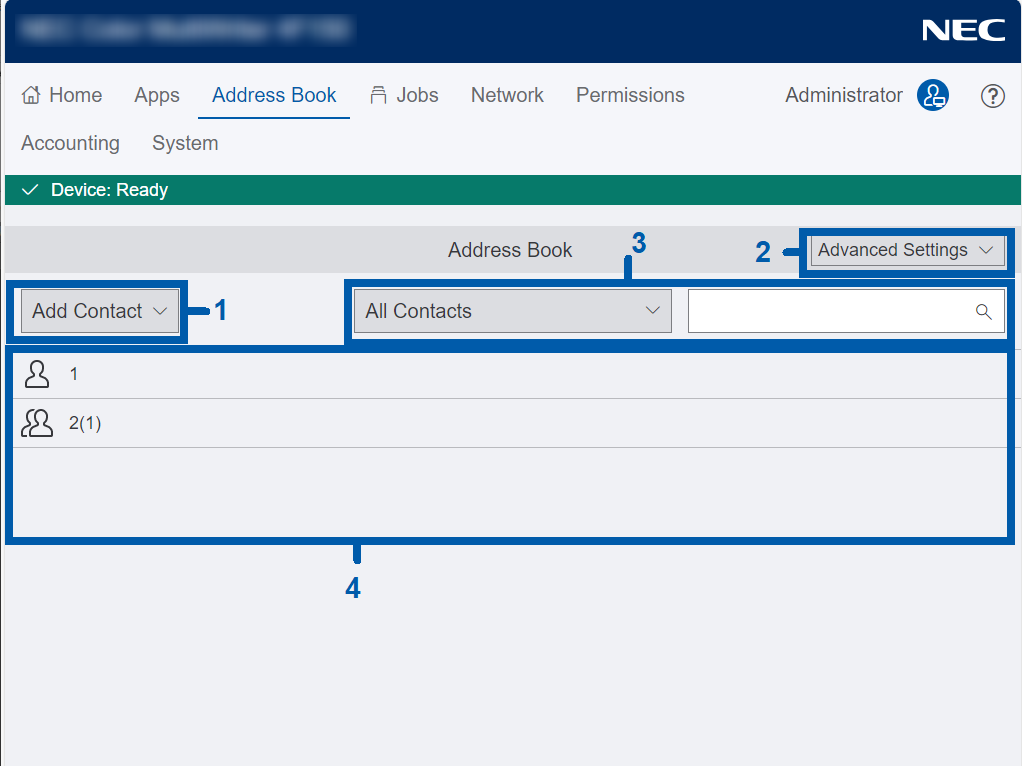The width and height of the screenshot is (1022, 766).
Task: Open the Administrator account icon
Action: coord(932,95)
